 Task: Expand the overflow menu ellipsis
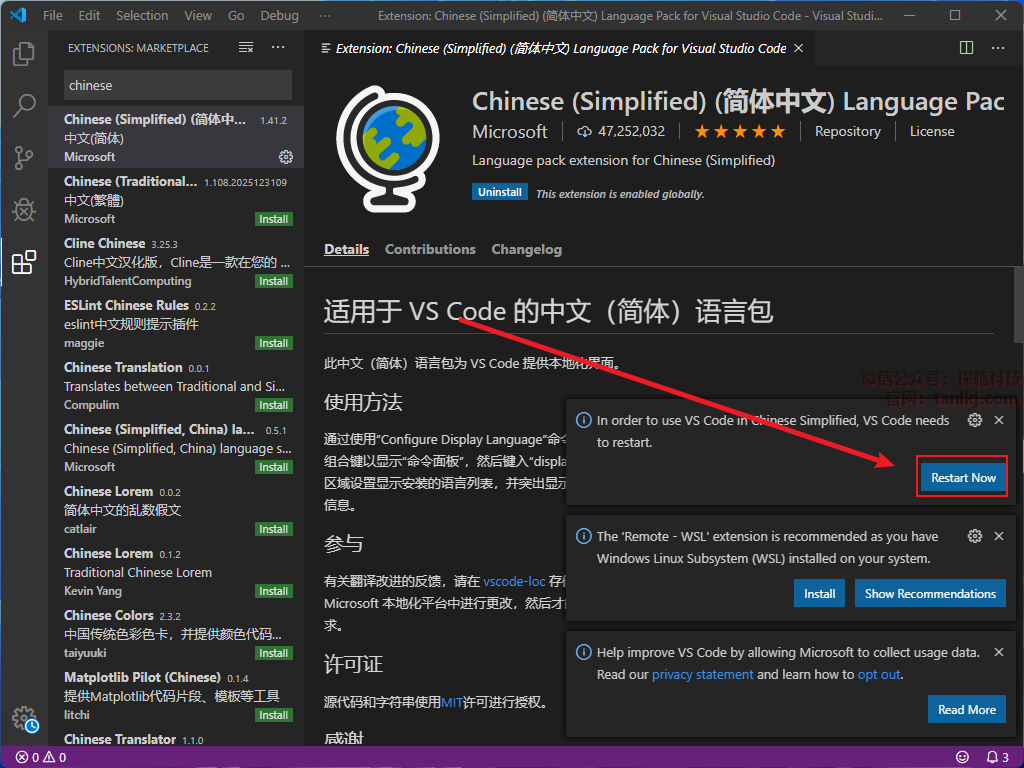325,15
